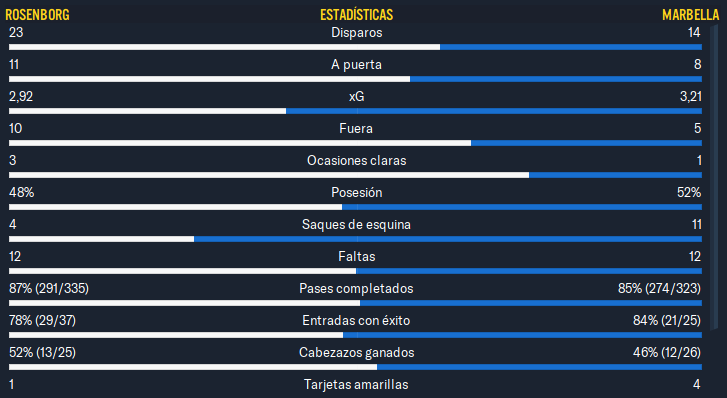The width and height of the screenshot is (727, 398).
Task: Click the Cabezazos ganados label
Action: pyautogui.click(x=357, y=353)
